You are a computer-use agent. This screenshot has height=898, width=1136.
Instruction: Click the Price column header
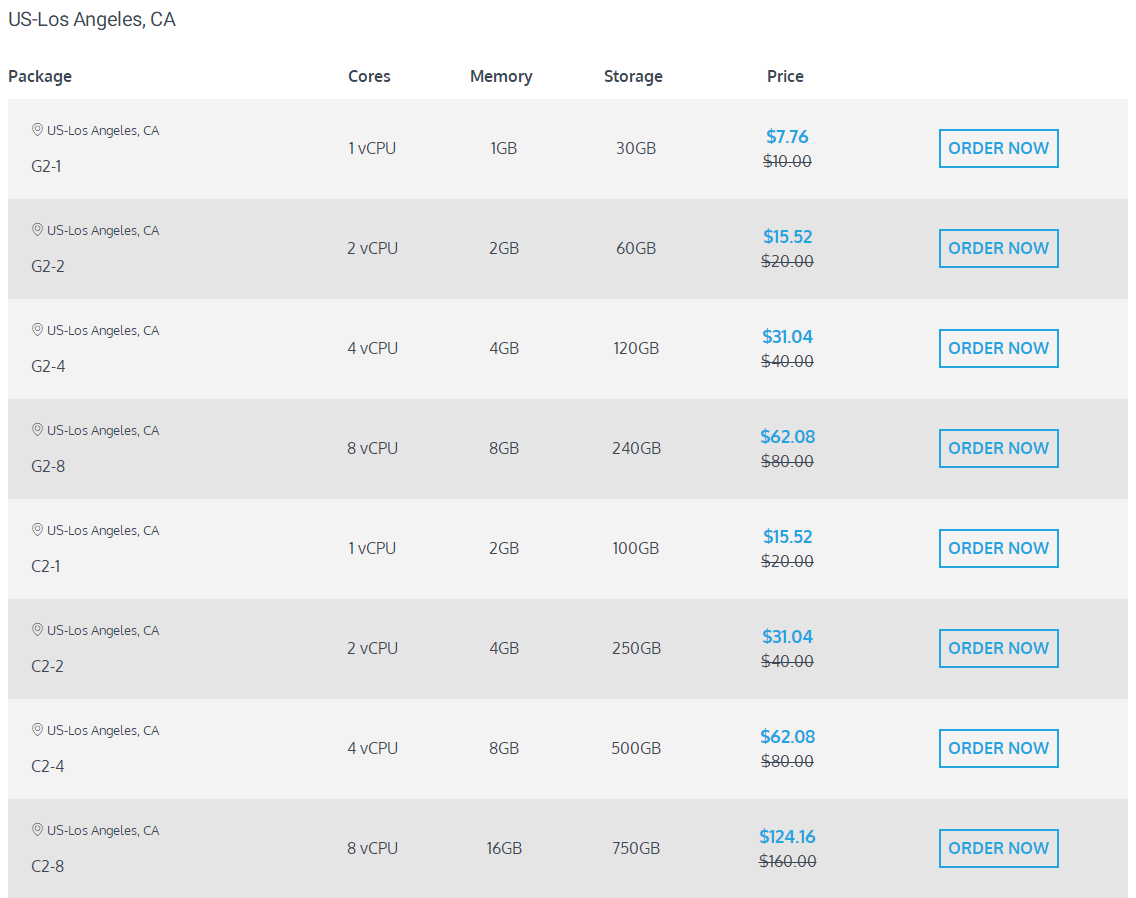point(785,76)
